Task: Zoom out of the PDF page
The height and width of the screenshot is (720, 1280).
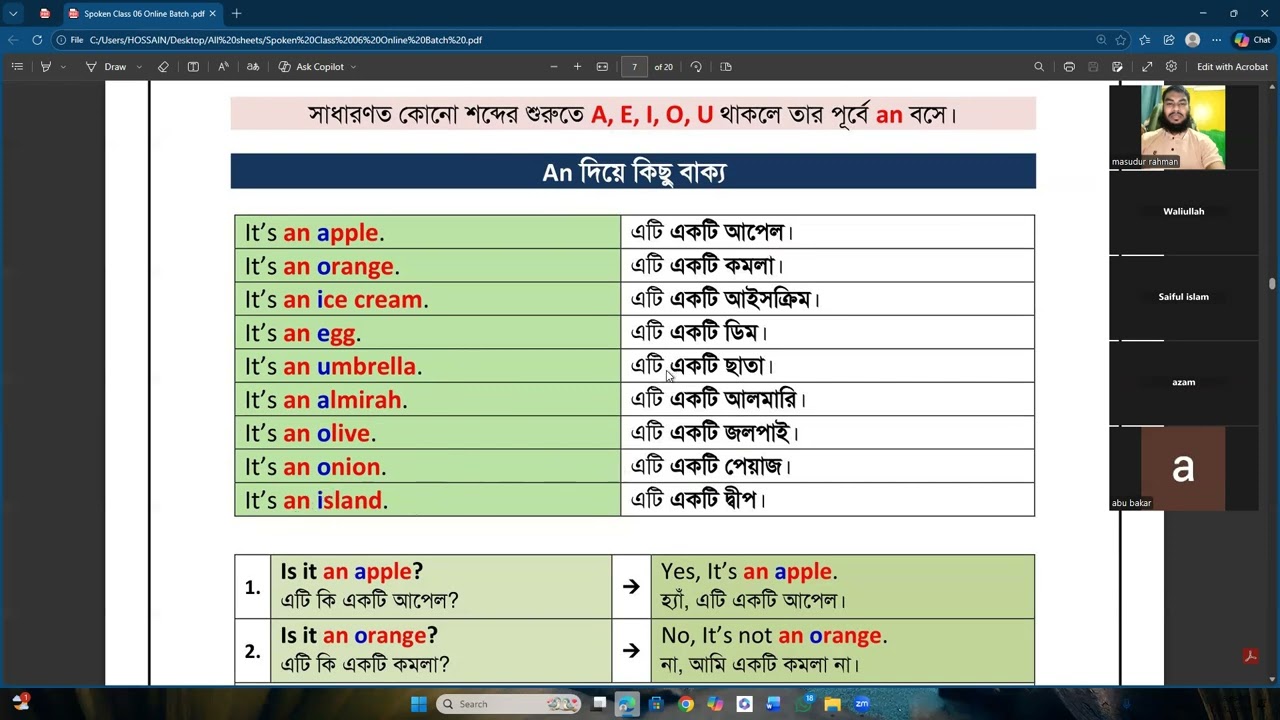Action: tap(553, 67)
